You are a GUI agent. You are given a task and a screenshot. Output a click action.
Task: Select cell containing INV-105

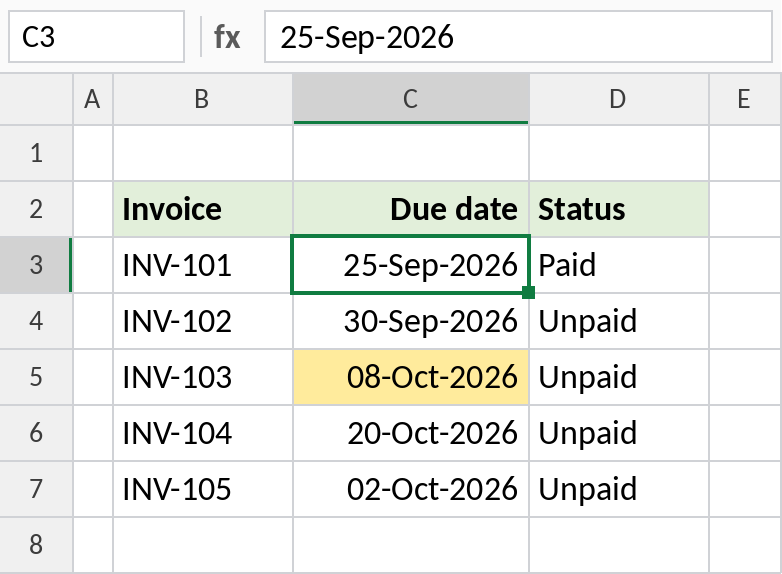pos(203,488)
